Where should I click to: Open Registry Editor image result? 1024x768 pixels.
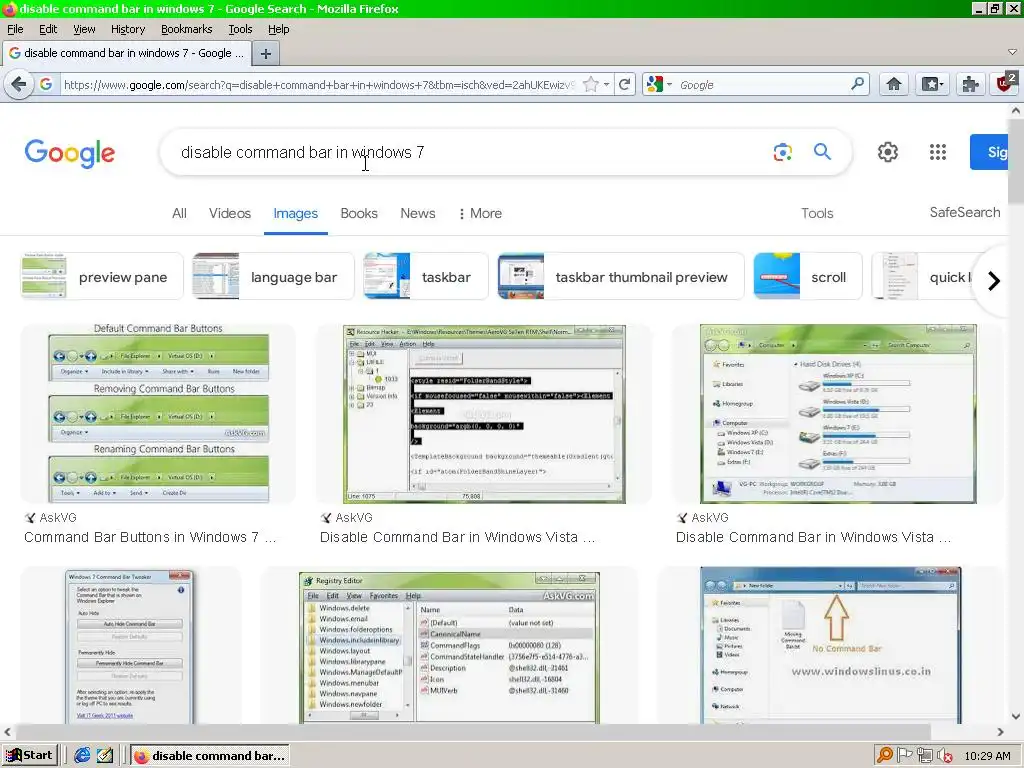pos(449,648)
